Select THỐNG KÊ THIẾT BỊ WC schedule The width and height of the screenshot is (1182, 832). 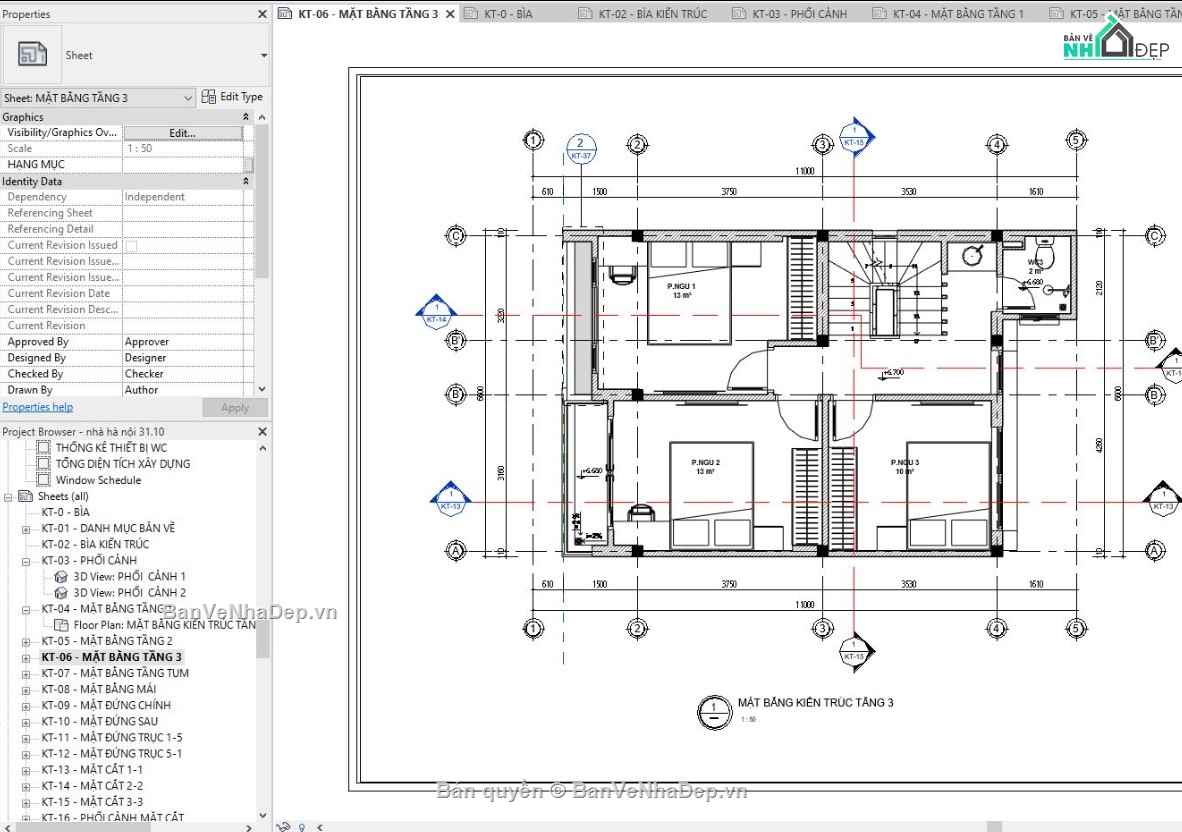click(112, 448)
